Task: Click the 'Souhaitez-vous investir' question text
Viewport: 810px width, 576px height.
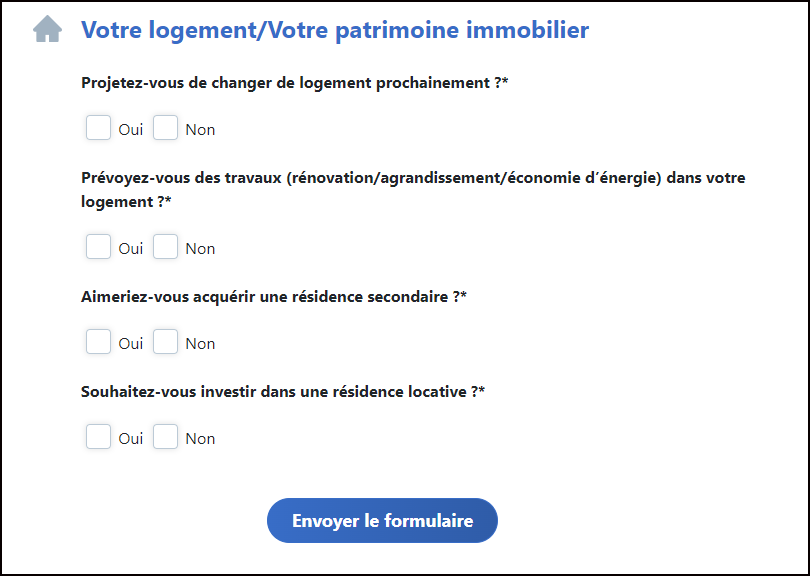Action: (x=283, y=392)
